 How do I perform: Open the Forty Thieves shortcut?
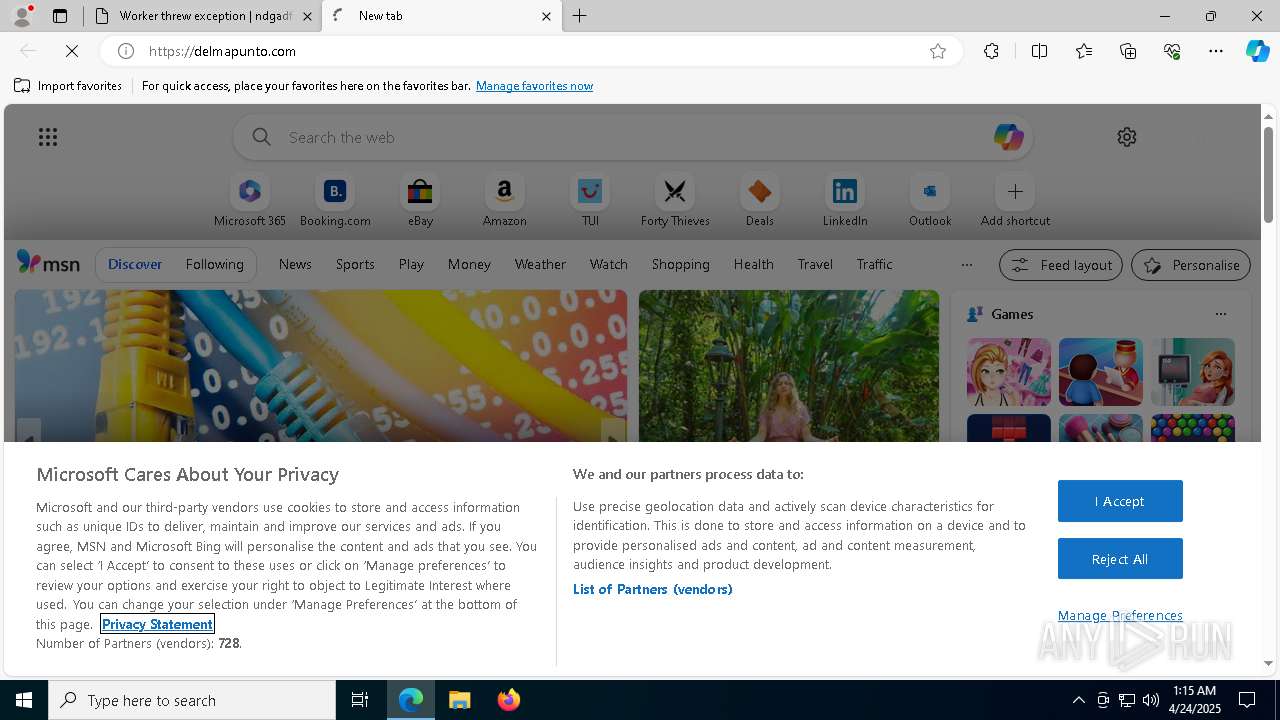pos(675,201)
